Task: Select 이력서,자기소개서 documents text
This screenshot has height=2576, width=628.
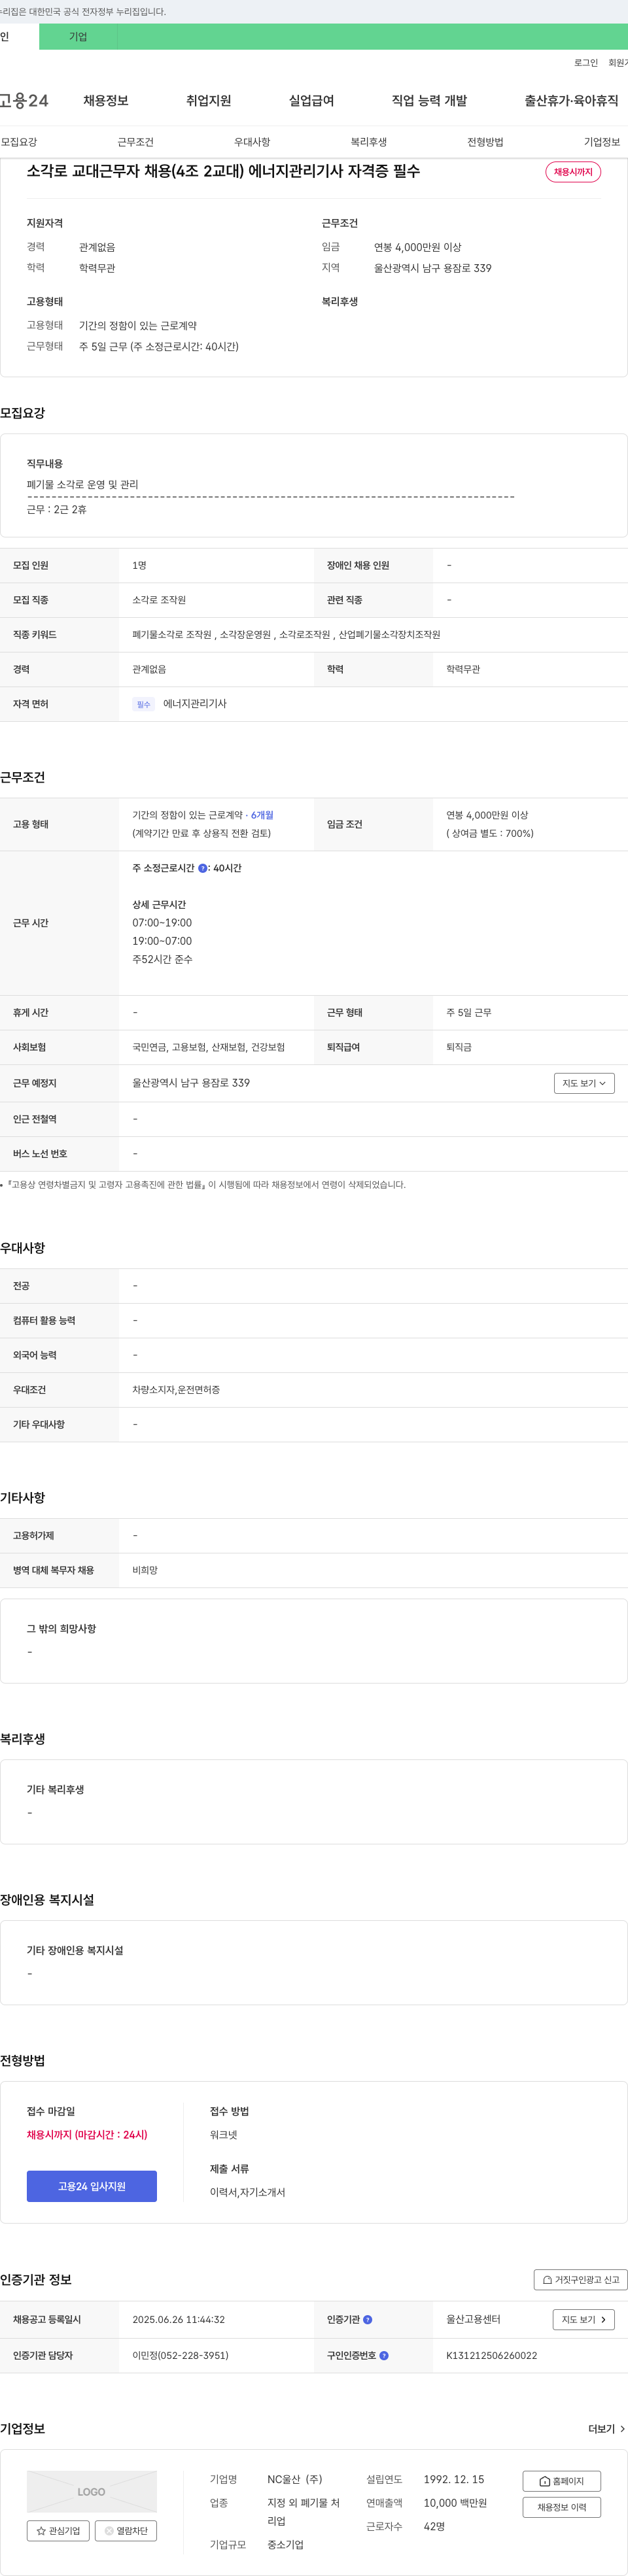Action: tap(247, 2192)
